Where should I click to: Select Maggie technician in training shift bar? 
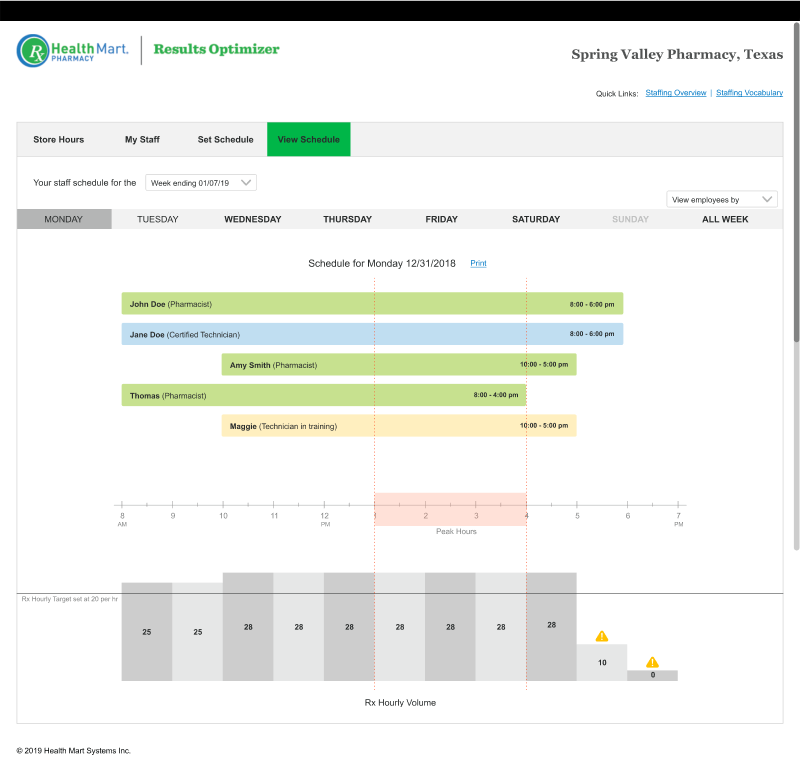(399, 426)
